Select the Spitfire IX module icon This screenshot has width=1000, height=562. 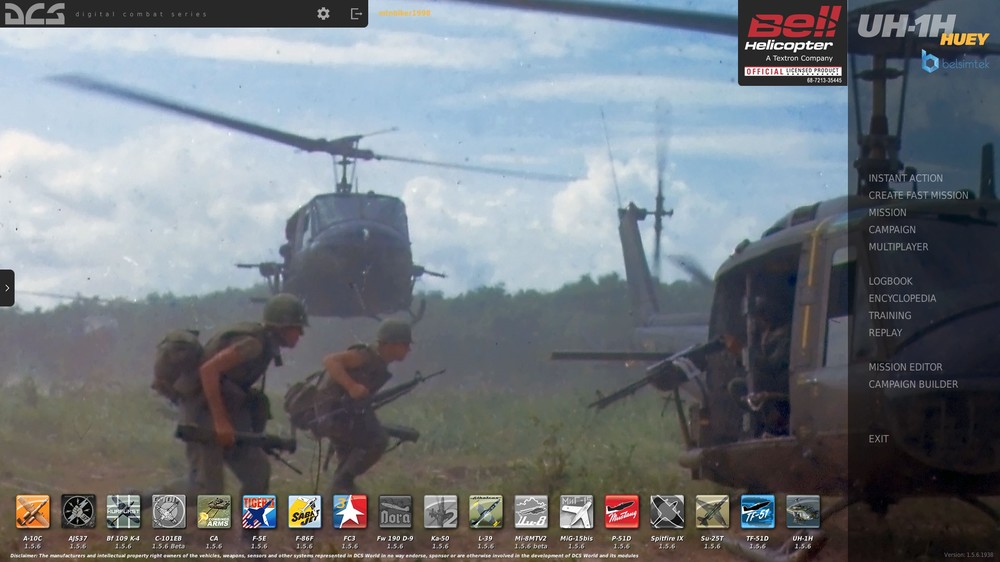click(x=666, y=512)
